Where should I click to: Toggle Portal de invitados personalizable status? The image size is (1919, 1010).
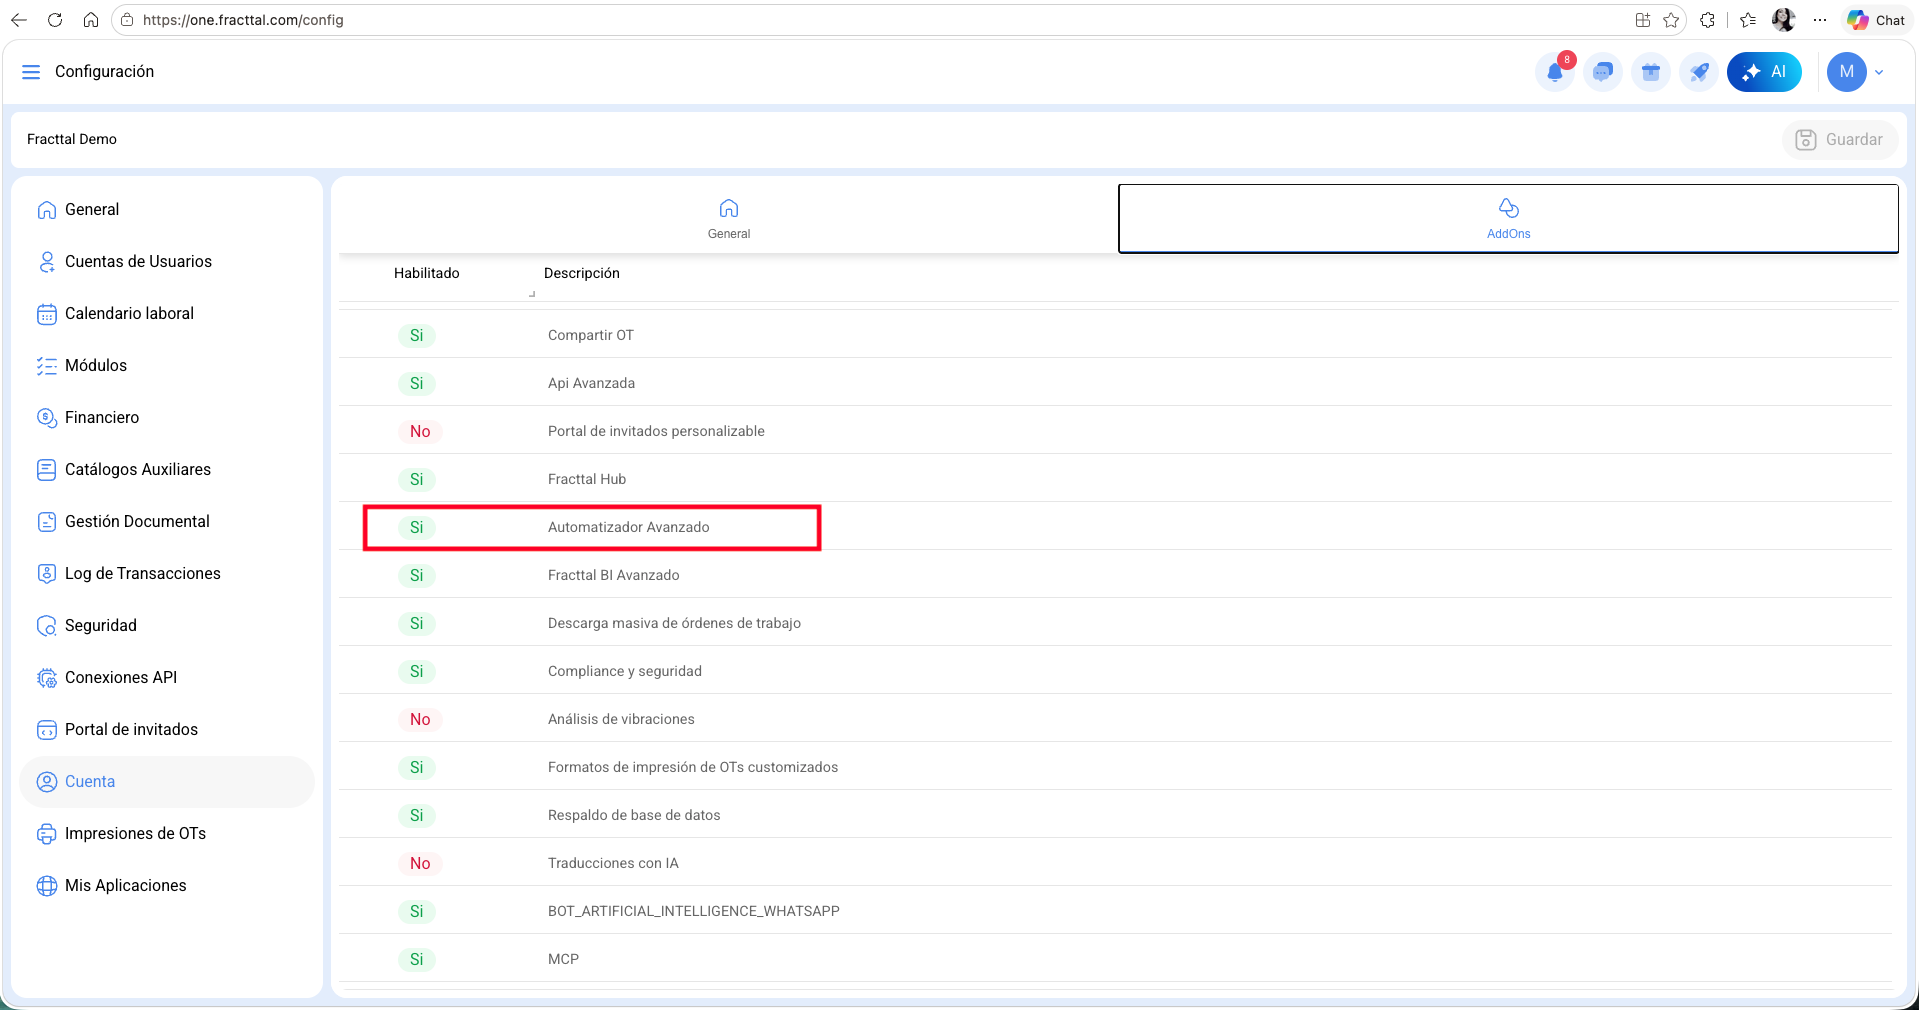pos(420,432)
